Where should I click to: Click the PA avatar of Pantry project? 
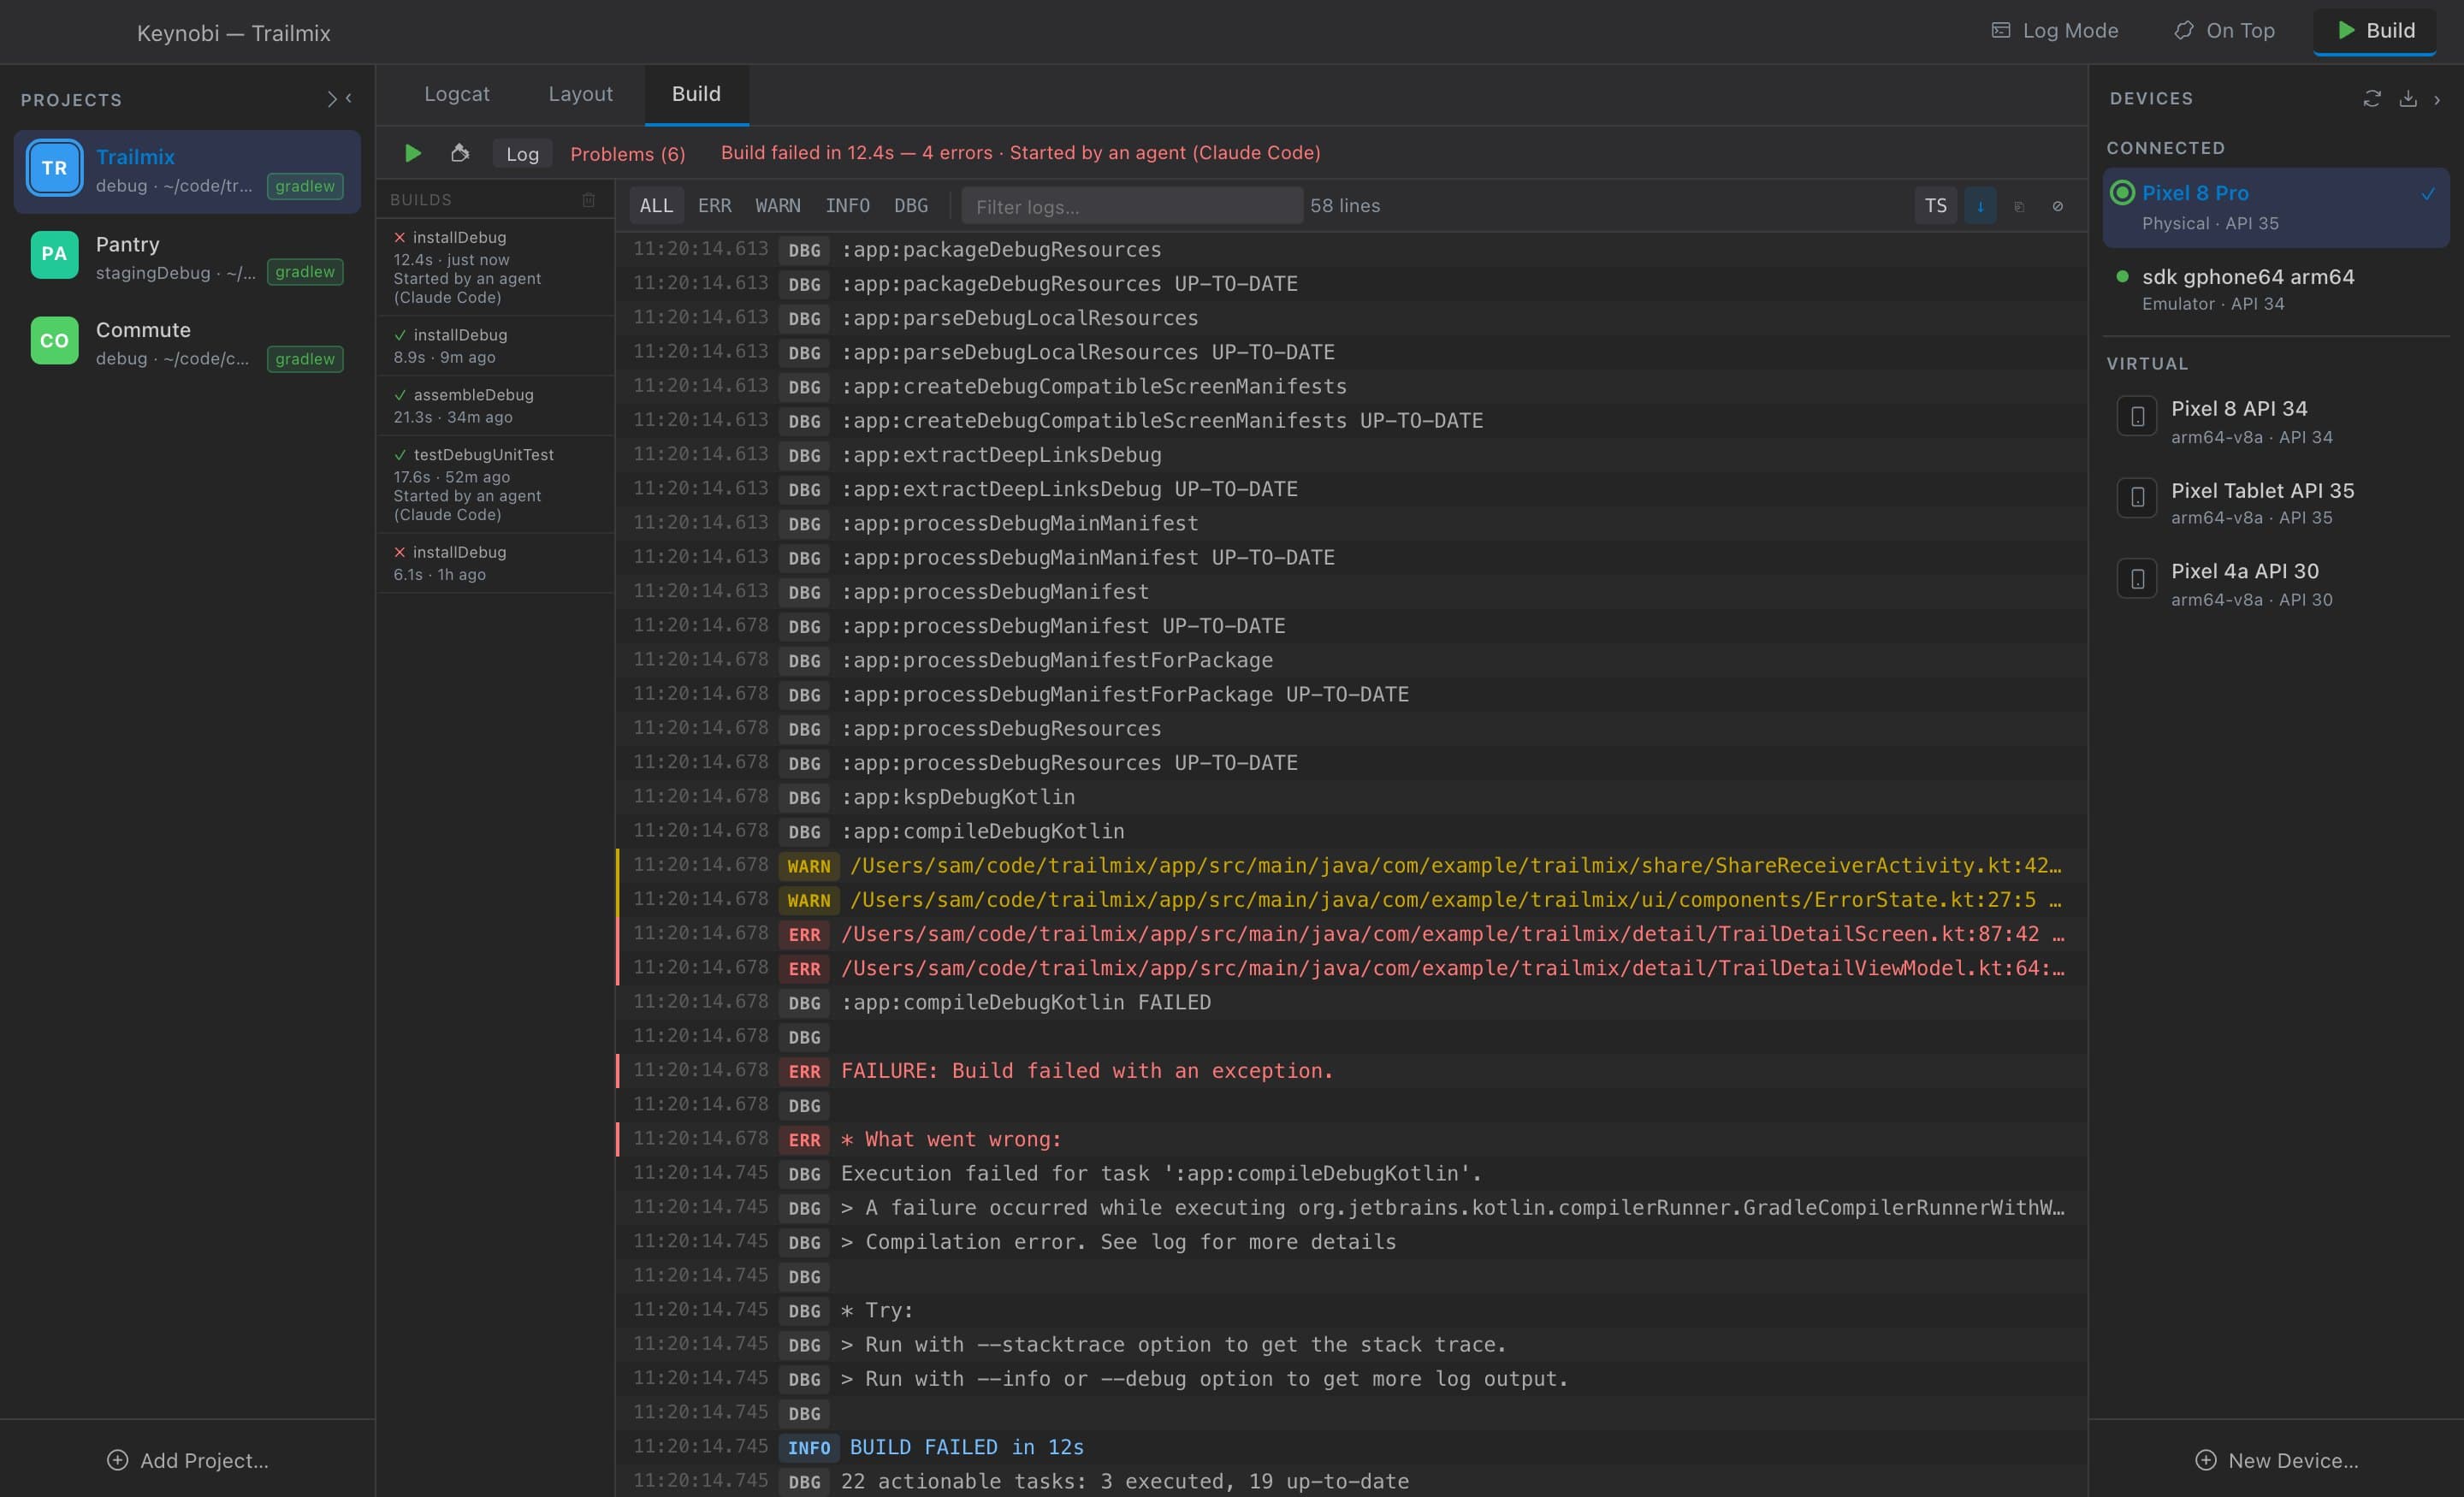[54, 254]
